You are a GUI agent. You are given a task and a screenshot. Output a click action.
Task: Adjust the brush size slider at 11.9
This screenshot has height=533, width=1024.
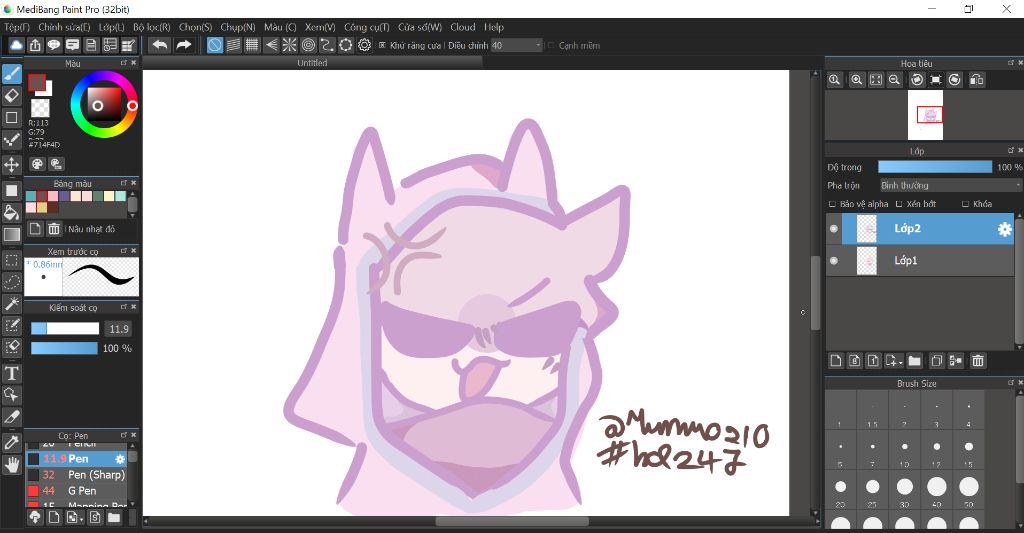[x=65, y=329]
